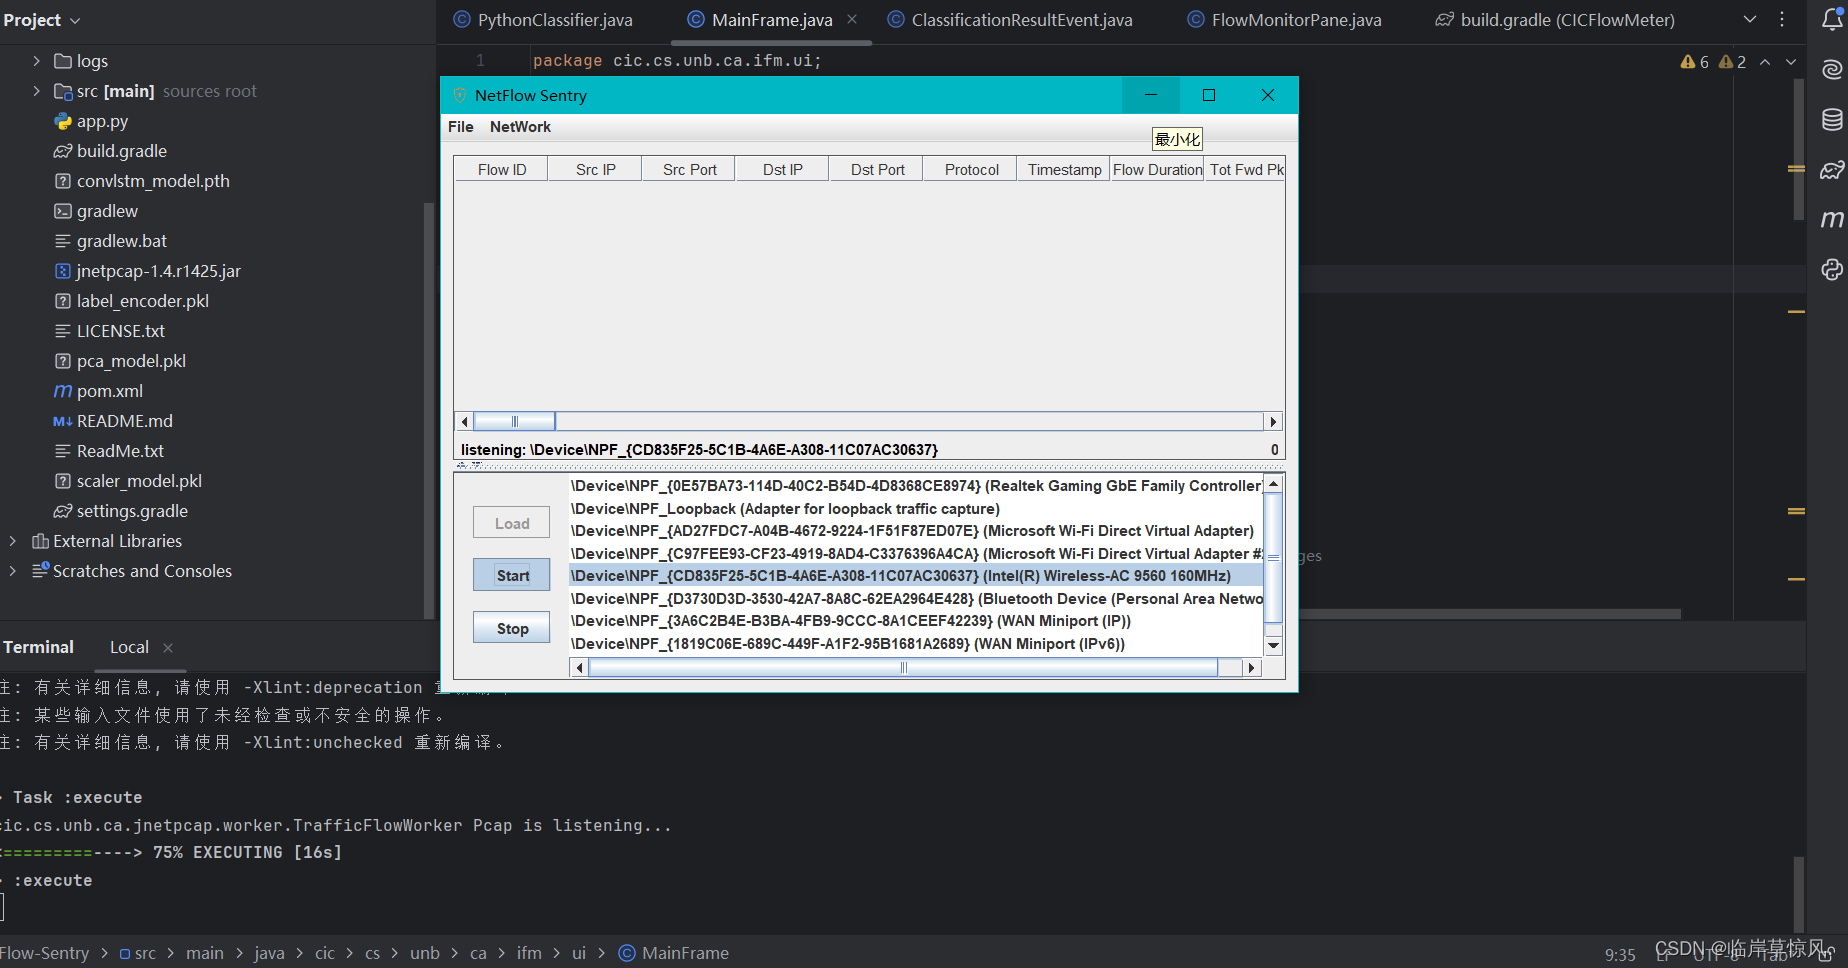This screenshot has height=968, width=1848.
Task: Click flow table scroll left arrow
Action: (464, 421)
